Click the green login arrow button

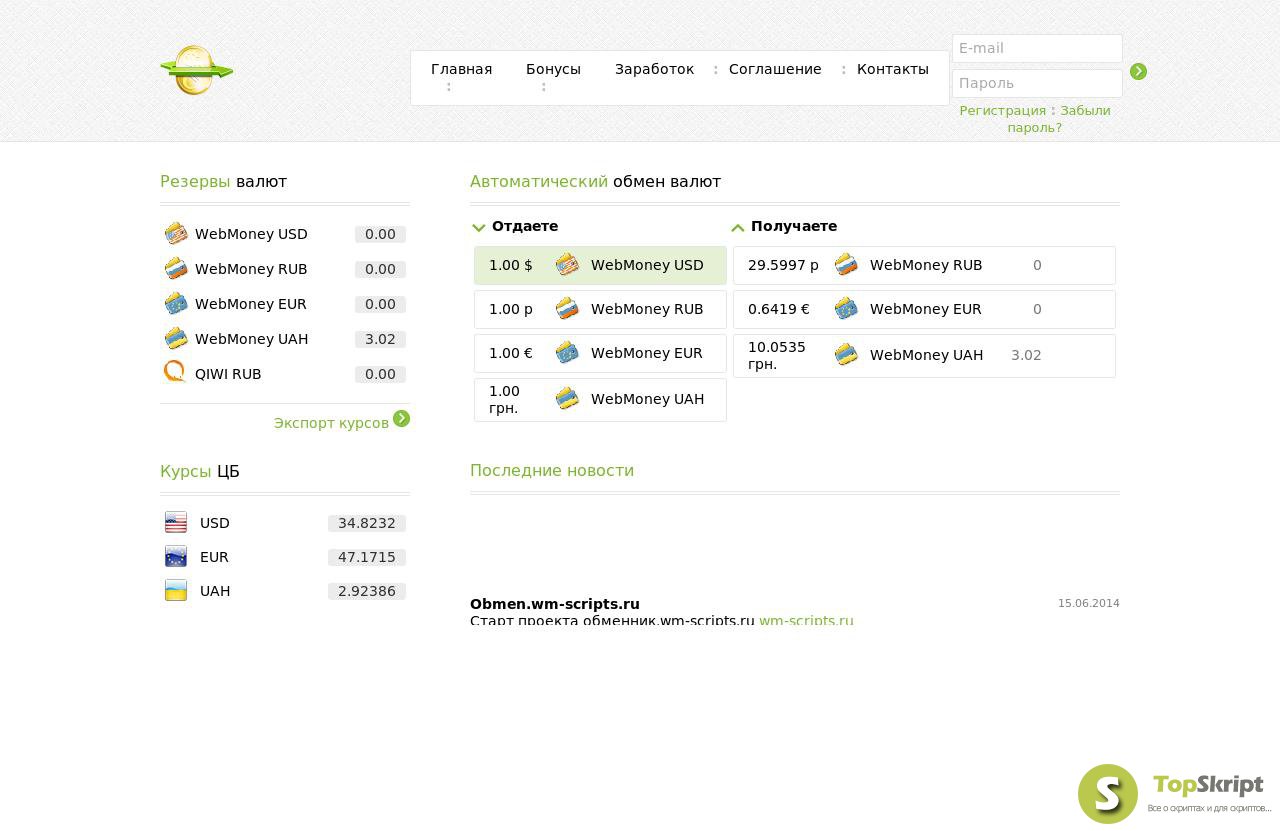point(1138,71)
